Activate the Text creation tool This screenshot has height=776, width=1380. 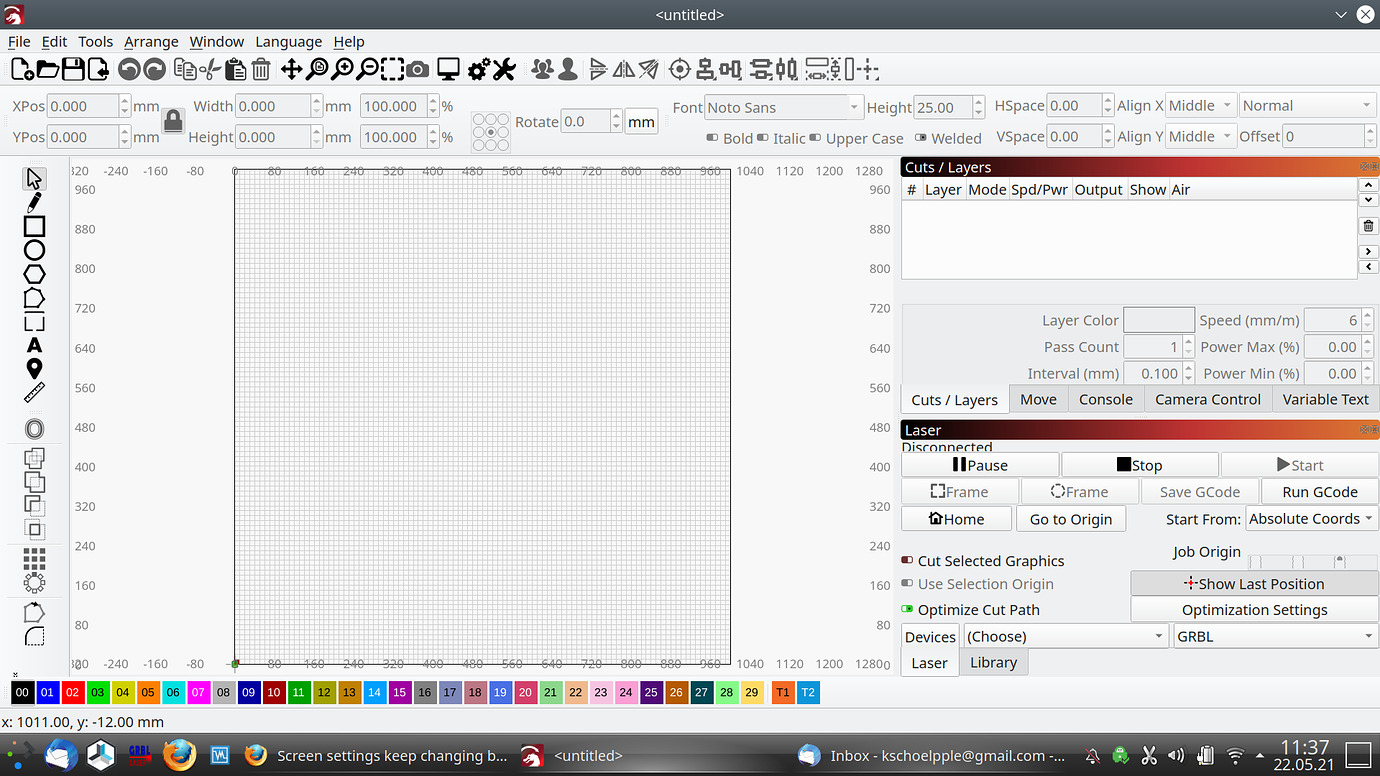pyautogui.click(x=34, y=345)
